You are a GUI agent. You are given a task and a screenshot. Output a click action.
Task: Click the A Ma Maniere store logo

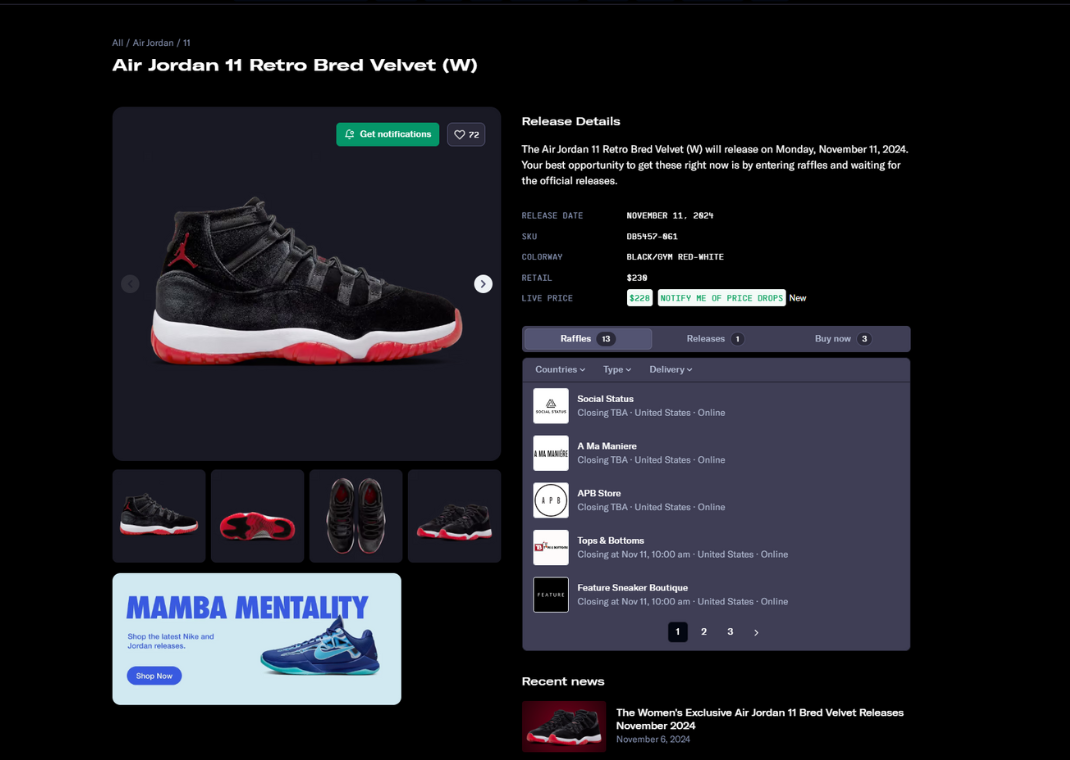(x=551, y=453)
